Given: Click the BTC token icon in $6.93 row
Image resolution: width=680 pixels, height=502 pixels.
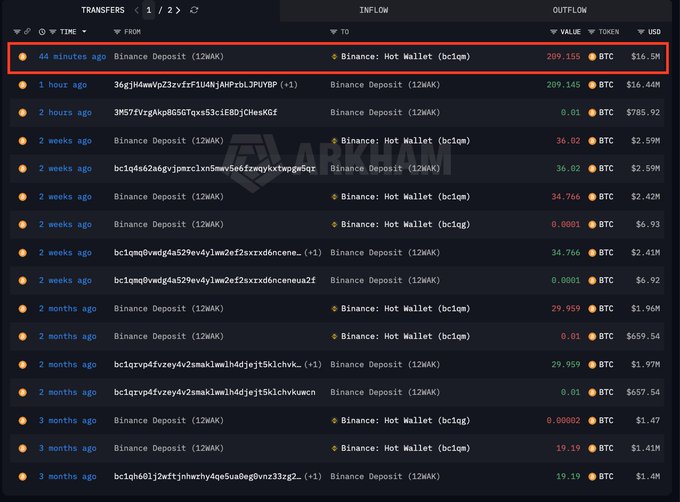Looking at the screenshot, I should point(592,224).
